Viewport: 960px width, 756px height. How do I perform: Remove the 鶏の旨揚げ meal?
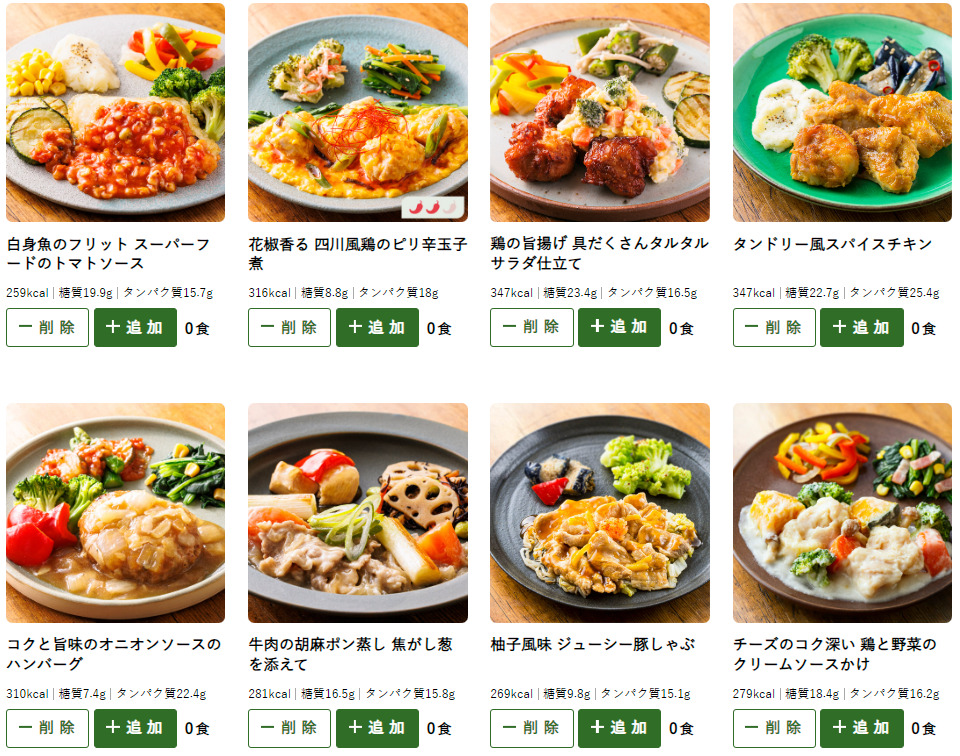(531, 327)
